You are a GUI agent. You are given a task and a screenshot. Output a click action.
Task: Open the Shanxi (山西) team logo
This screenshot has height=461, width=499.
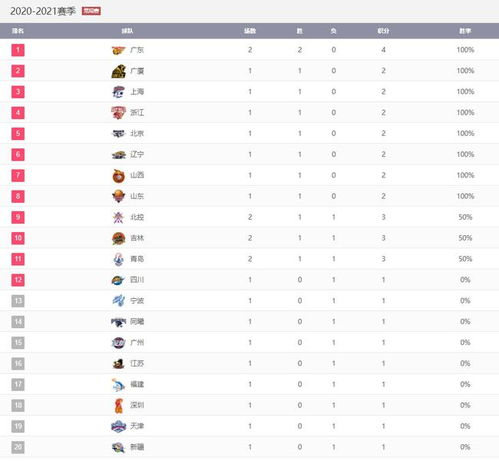(x=118, y=176)
